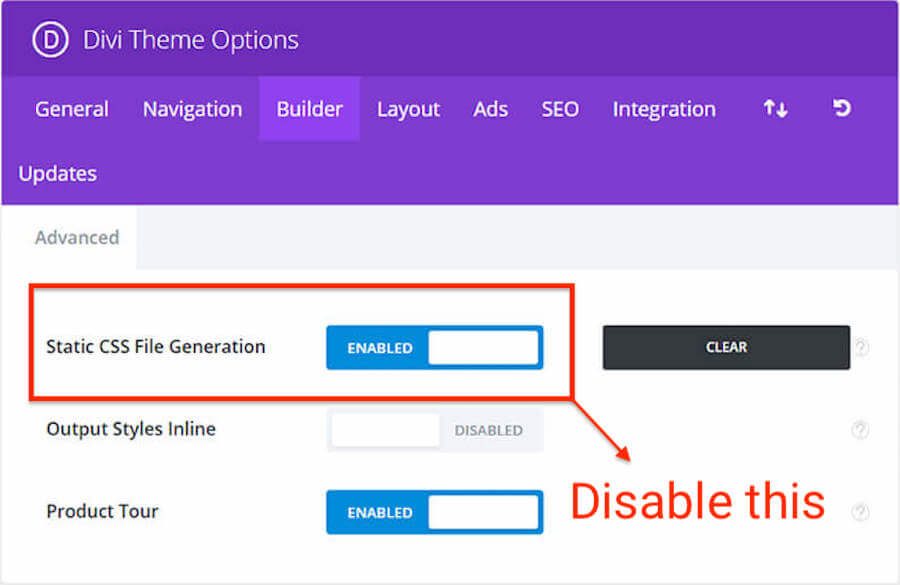
Task: Switch to the SEO tab
Action: 560,109
